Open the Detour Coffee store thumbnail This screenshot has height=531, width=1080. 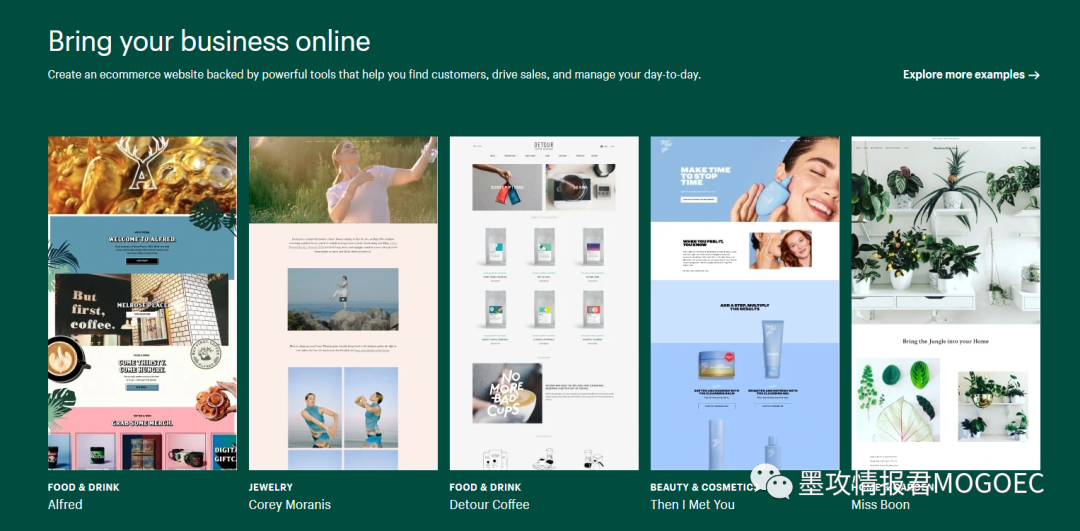coord(544,303)
